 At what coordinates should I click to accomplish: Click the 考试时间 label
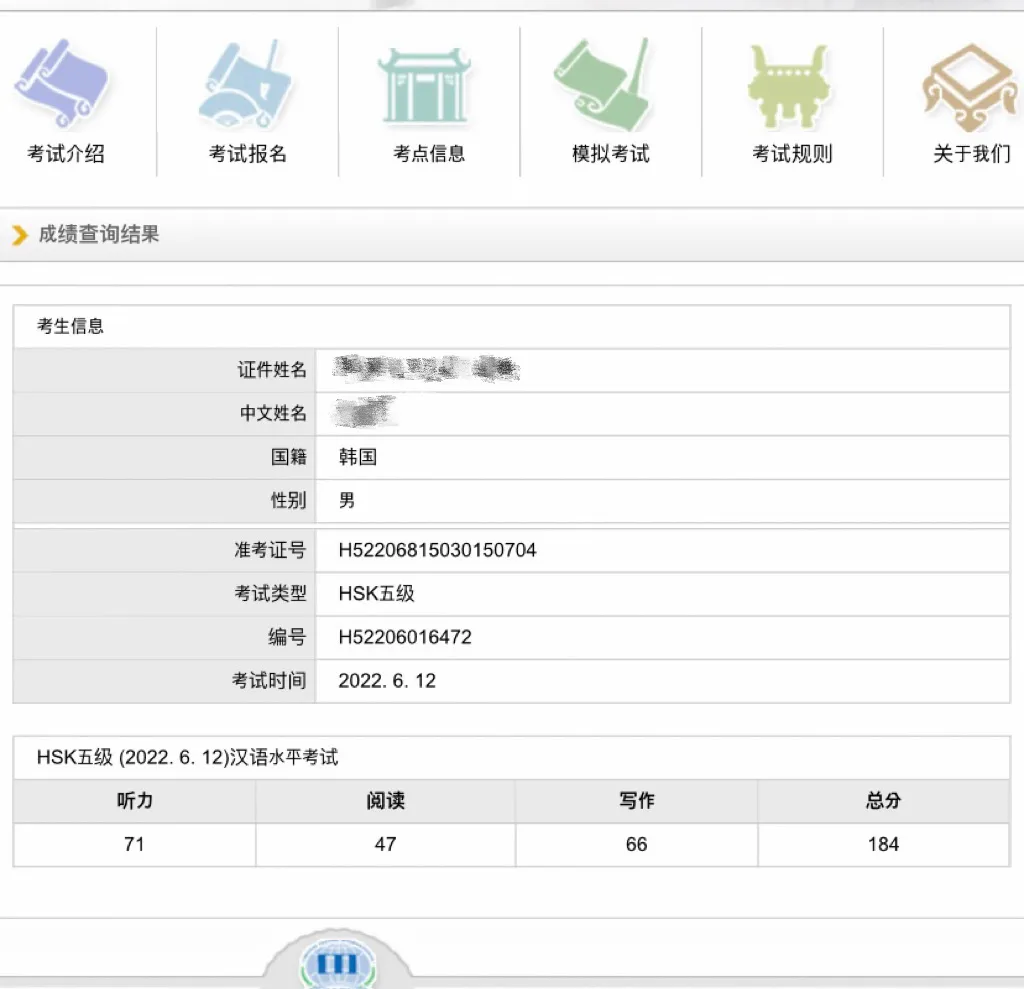point(269,681)
